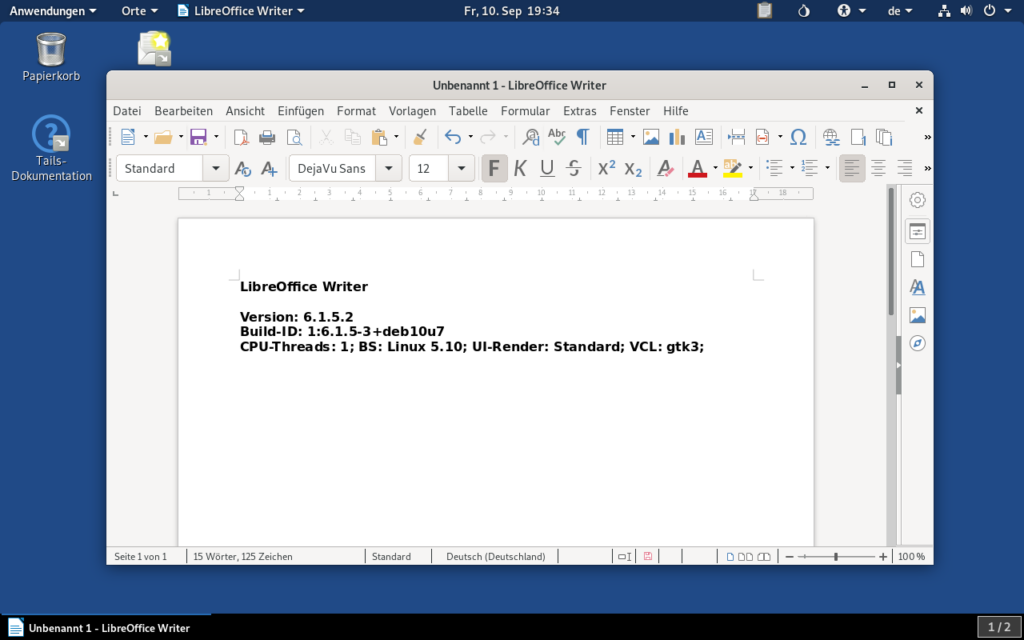1024x640 pixels.
Task: Save the document with the floppy icon
Action: tap(199, 136)
